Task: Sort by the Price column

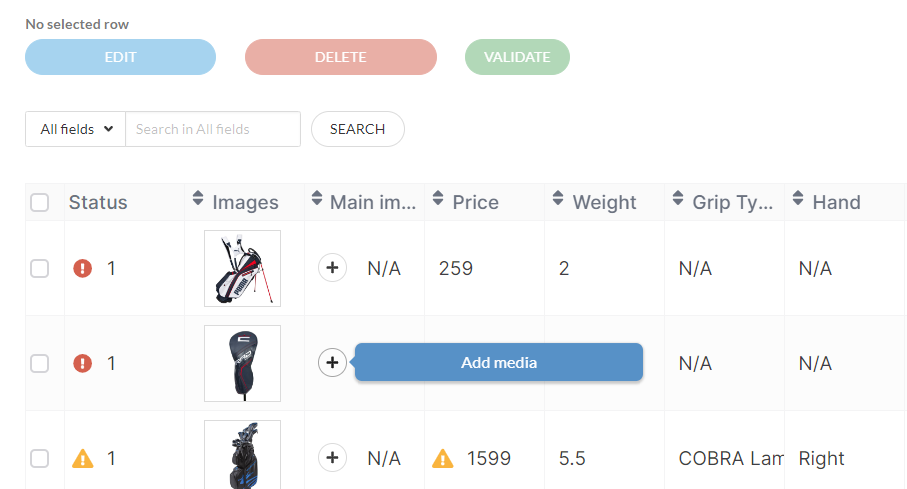Action: click(438, 198)
